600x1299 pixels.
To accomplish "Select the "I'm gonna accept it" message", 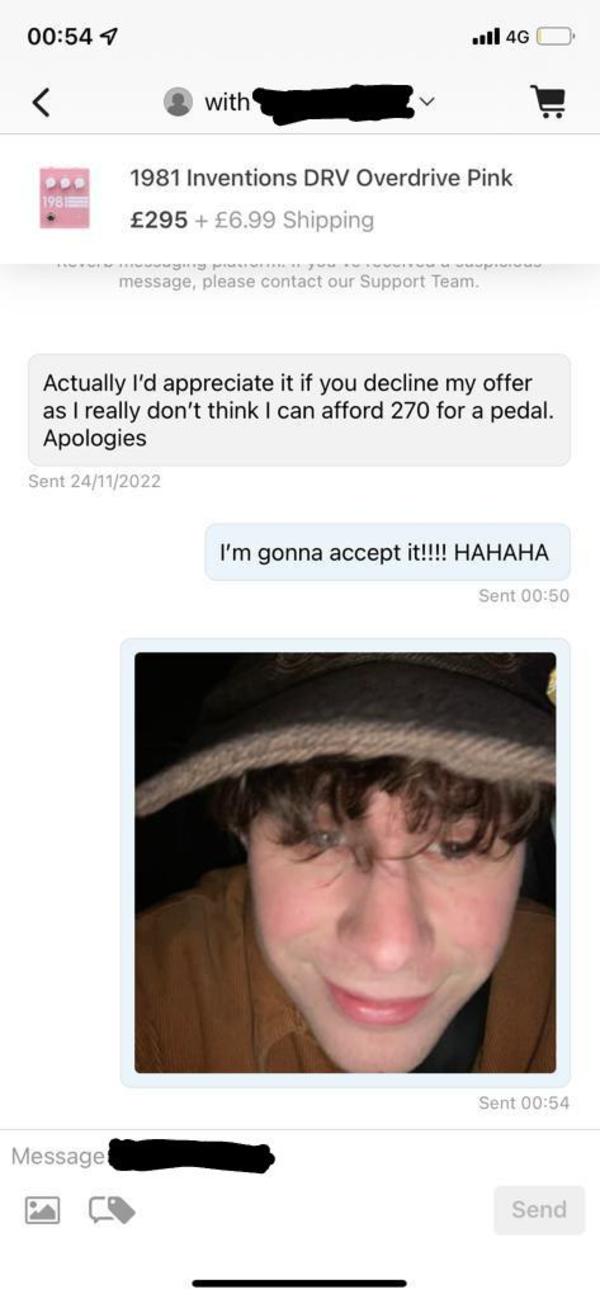I will (x=388, y=552).
